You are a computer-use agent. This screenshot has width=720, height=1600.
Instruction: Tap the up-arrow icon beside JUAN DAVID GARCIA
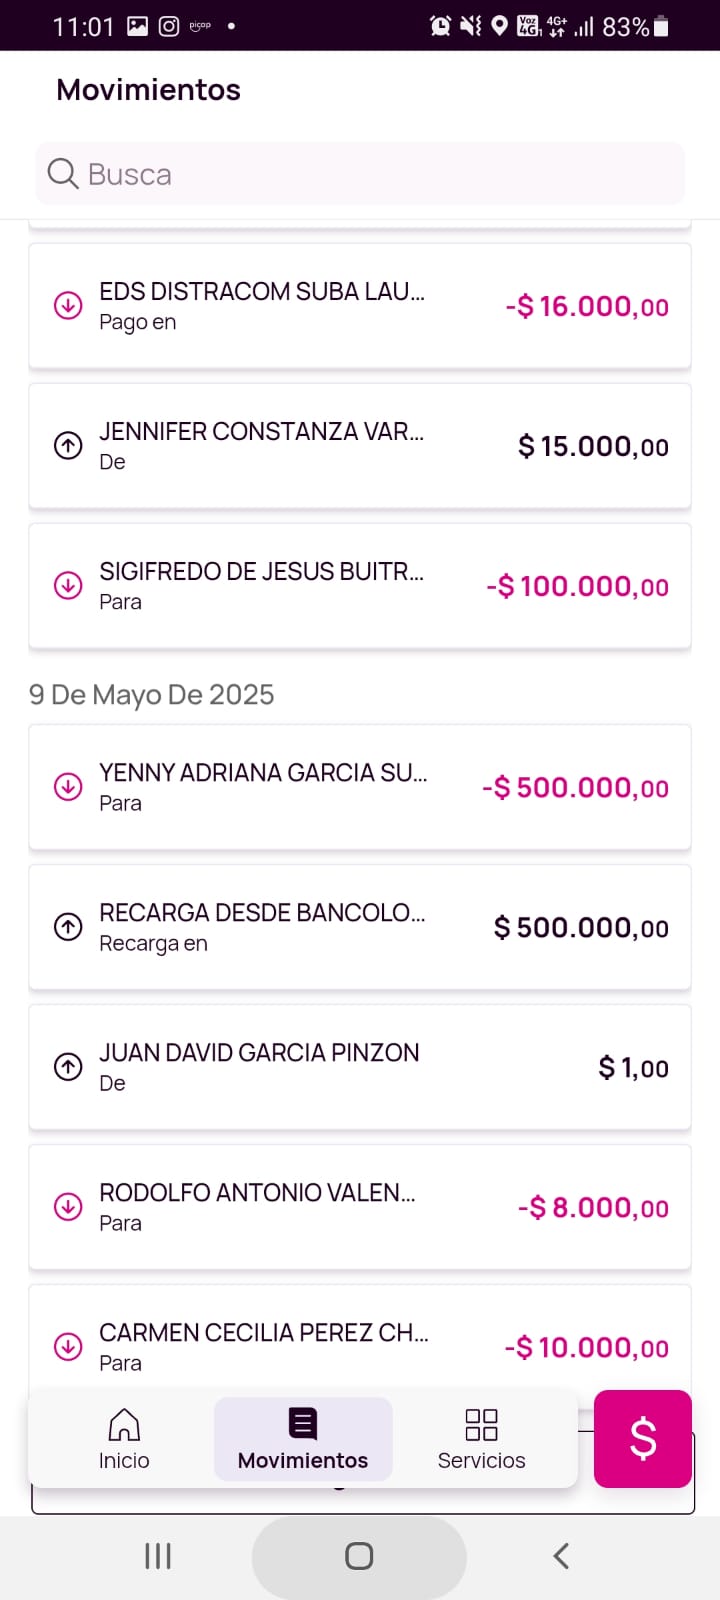68,1066
